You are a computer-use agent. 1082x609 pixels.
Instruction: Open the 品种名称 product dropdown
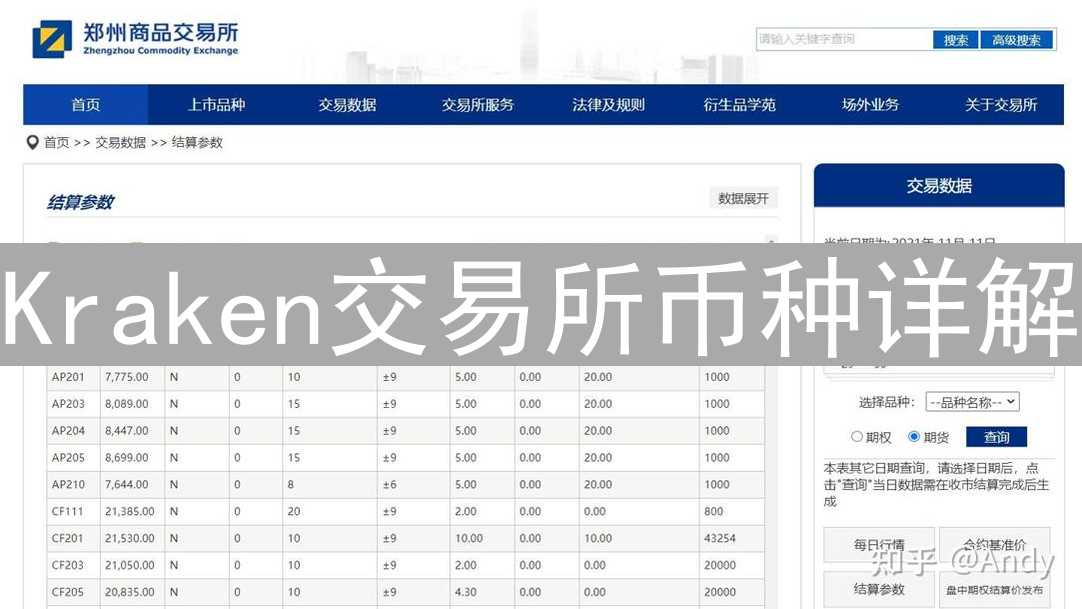(x=972, y=402)
